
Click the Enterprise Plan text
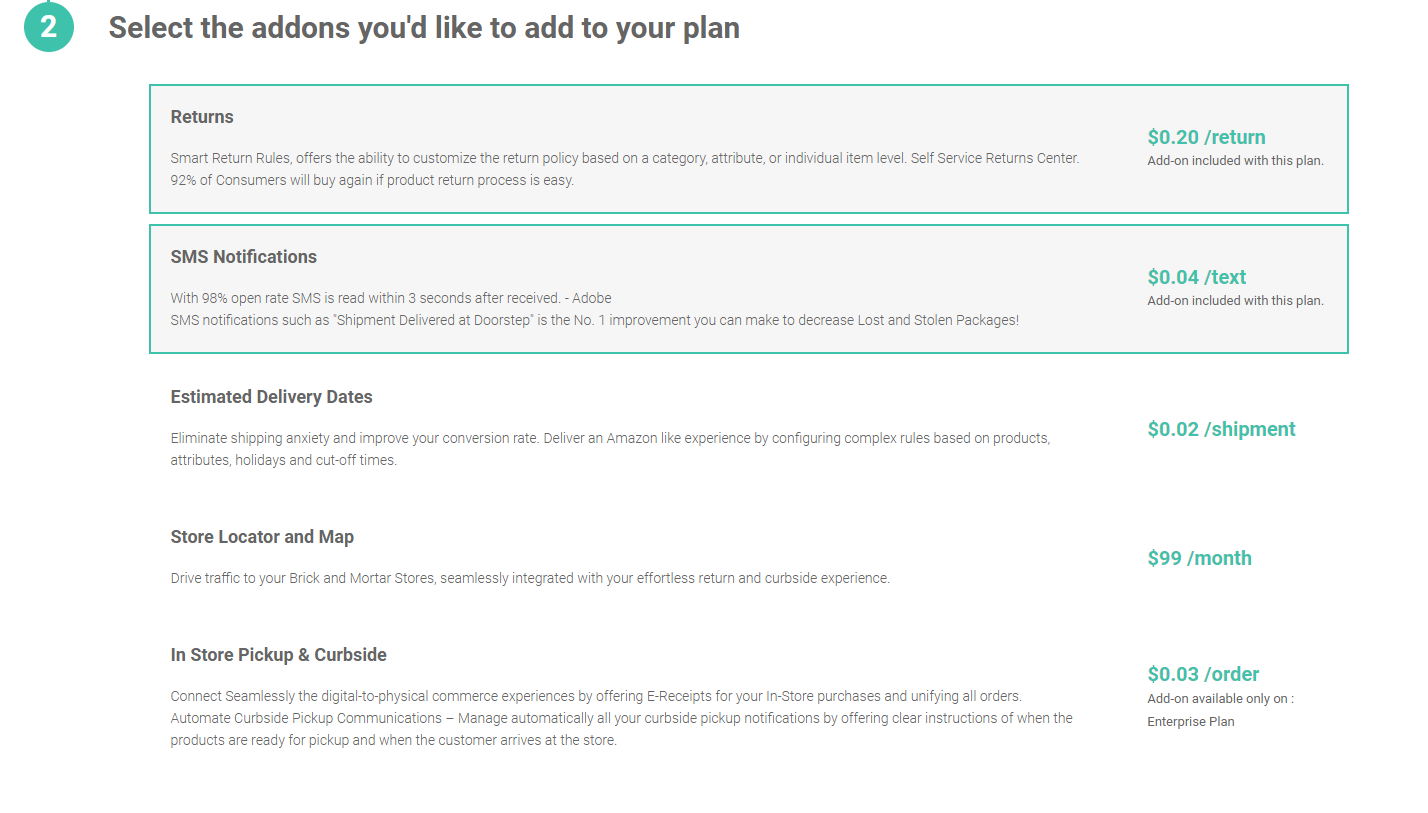click(1190, 721)
